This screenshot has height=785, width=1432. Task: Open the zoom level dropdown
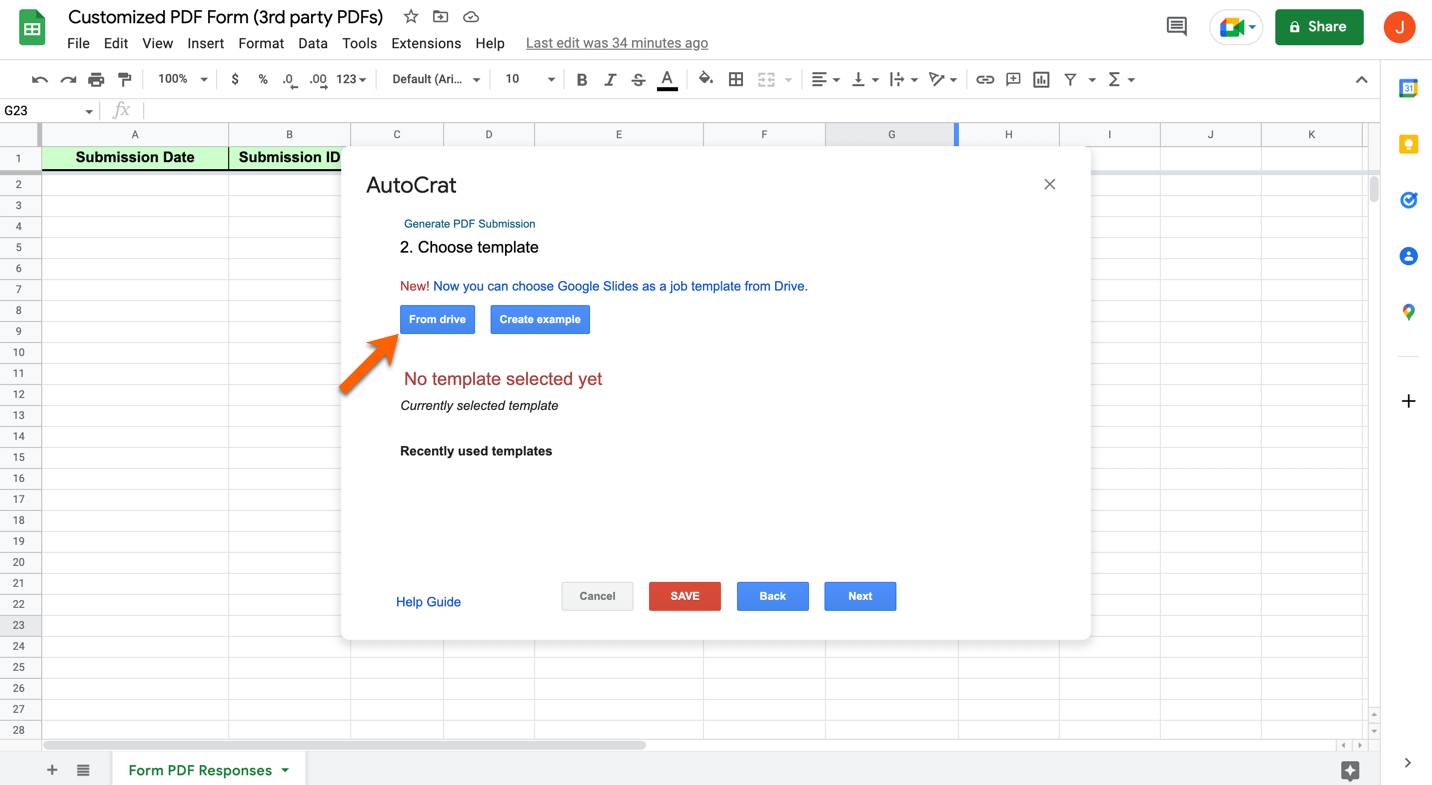(x=182, y=80)
